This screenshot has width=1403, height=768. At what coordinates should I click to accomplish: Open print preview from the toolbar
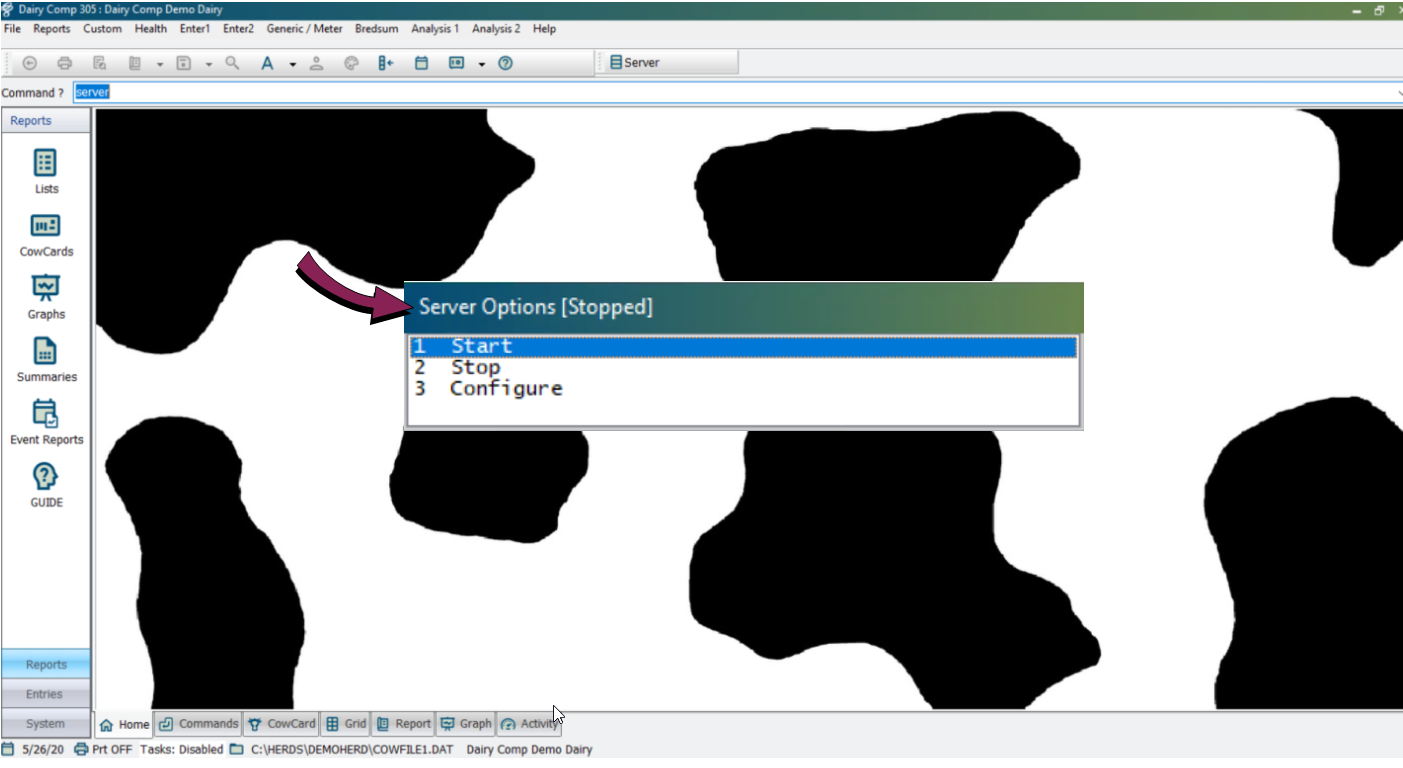point(100,63)
